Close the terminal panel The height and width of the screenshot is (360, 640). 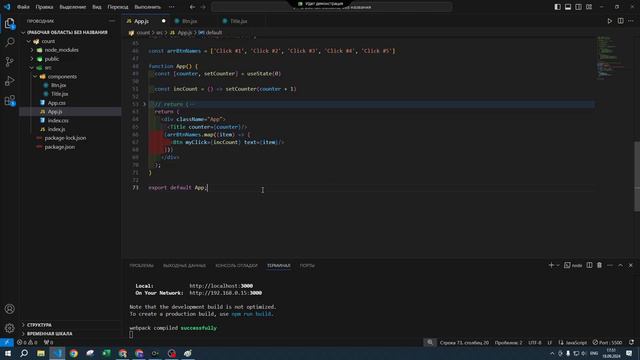click(631, 265)
